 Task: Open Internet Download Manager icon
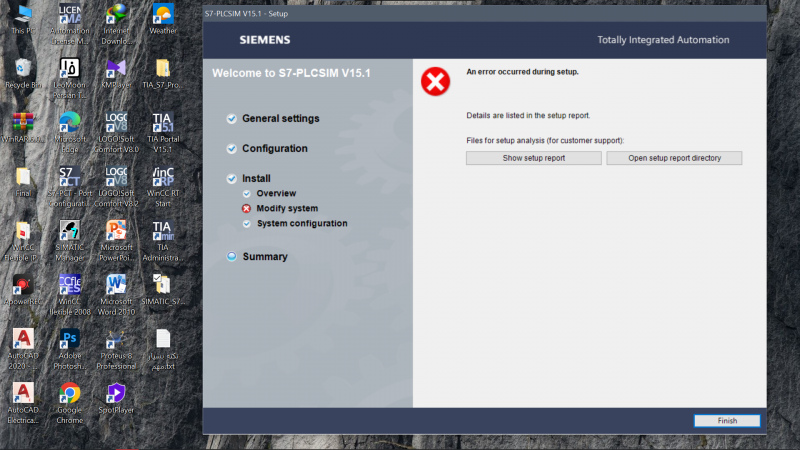116,24
